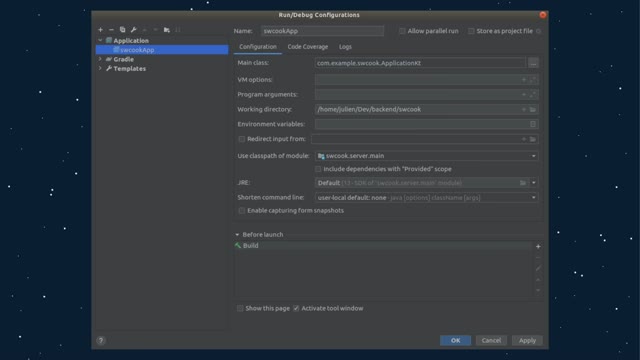
Task: Insert macro in Working directory field
Action: coord(524,109)
